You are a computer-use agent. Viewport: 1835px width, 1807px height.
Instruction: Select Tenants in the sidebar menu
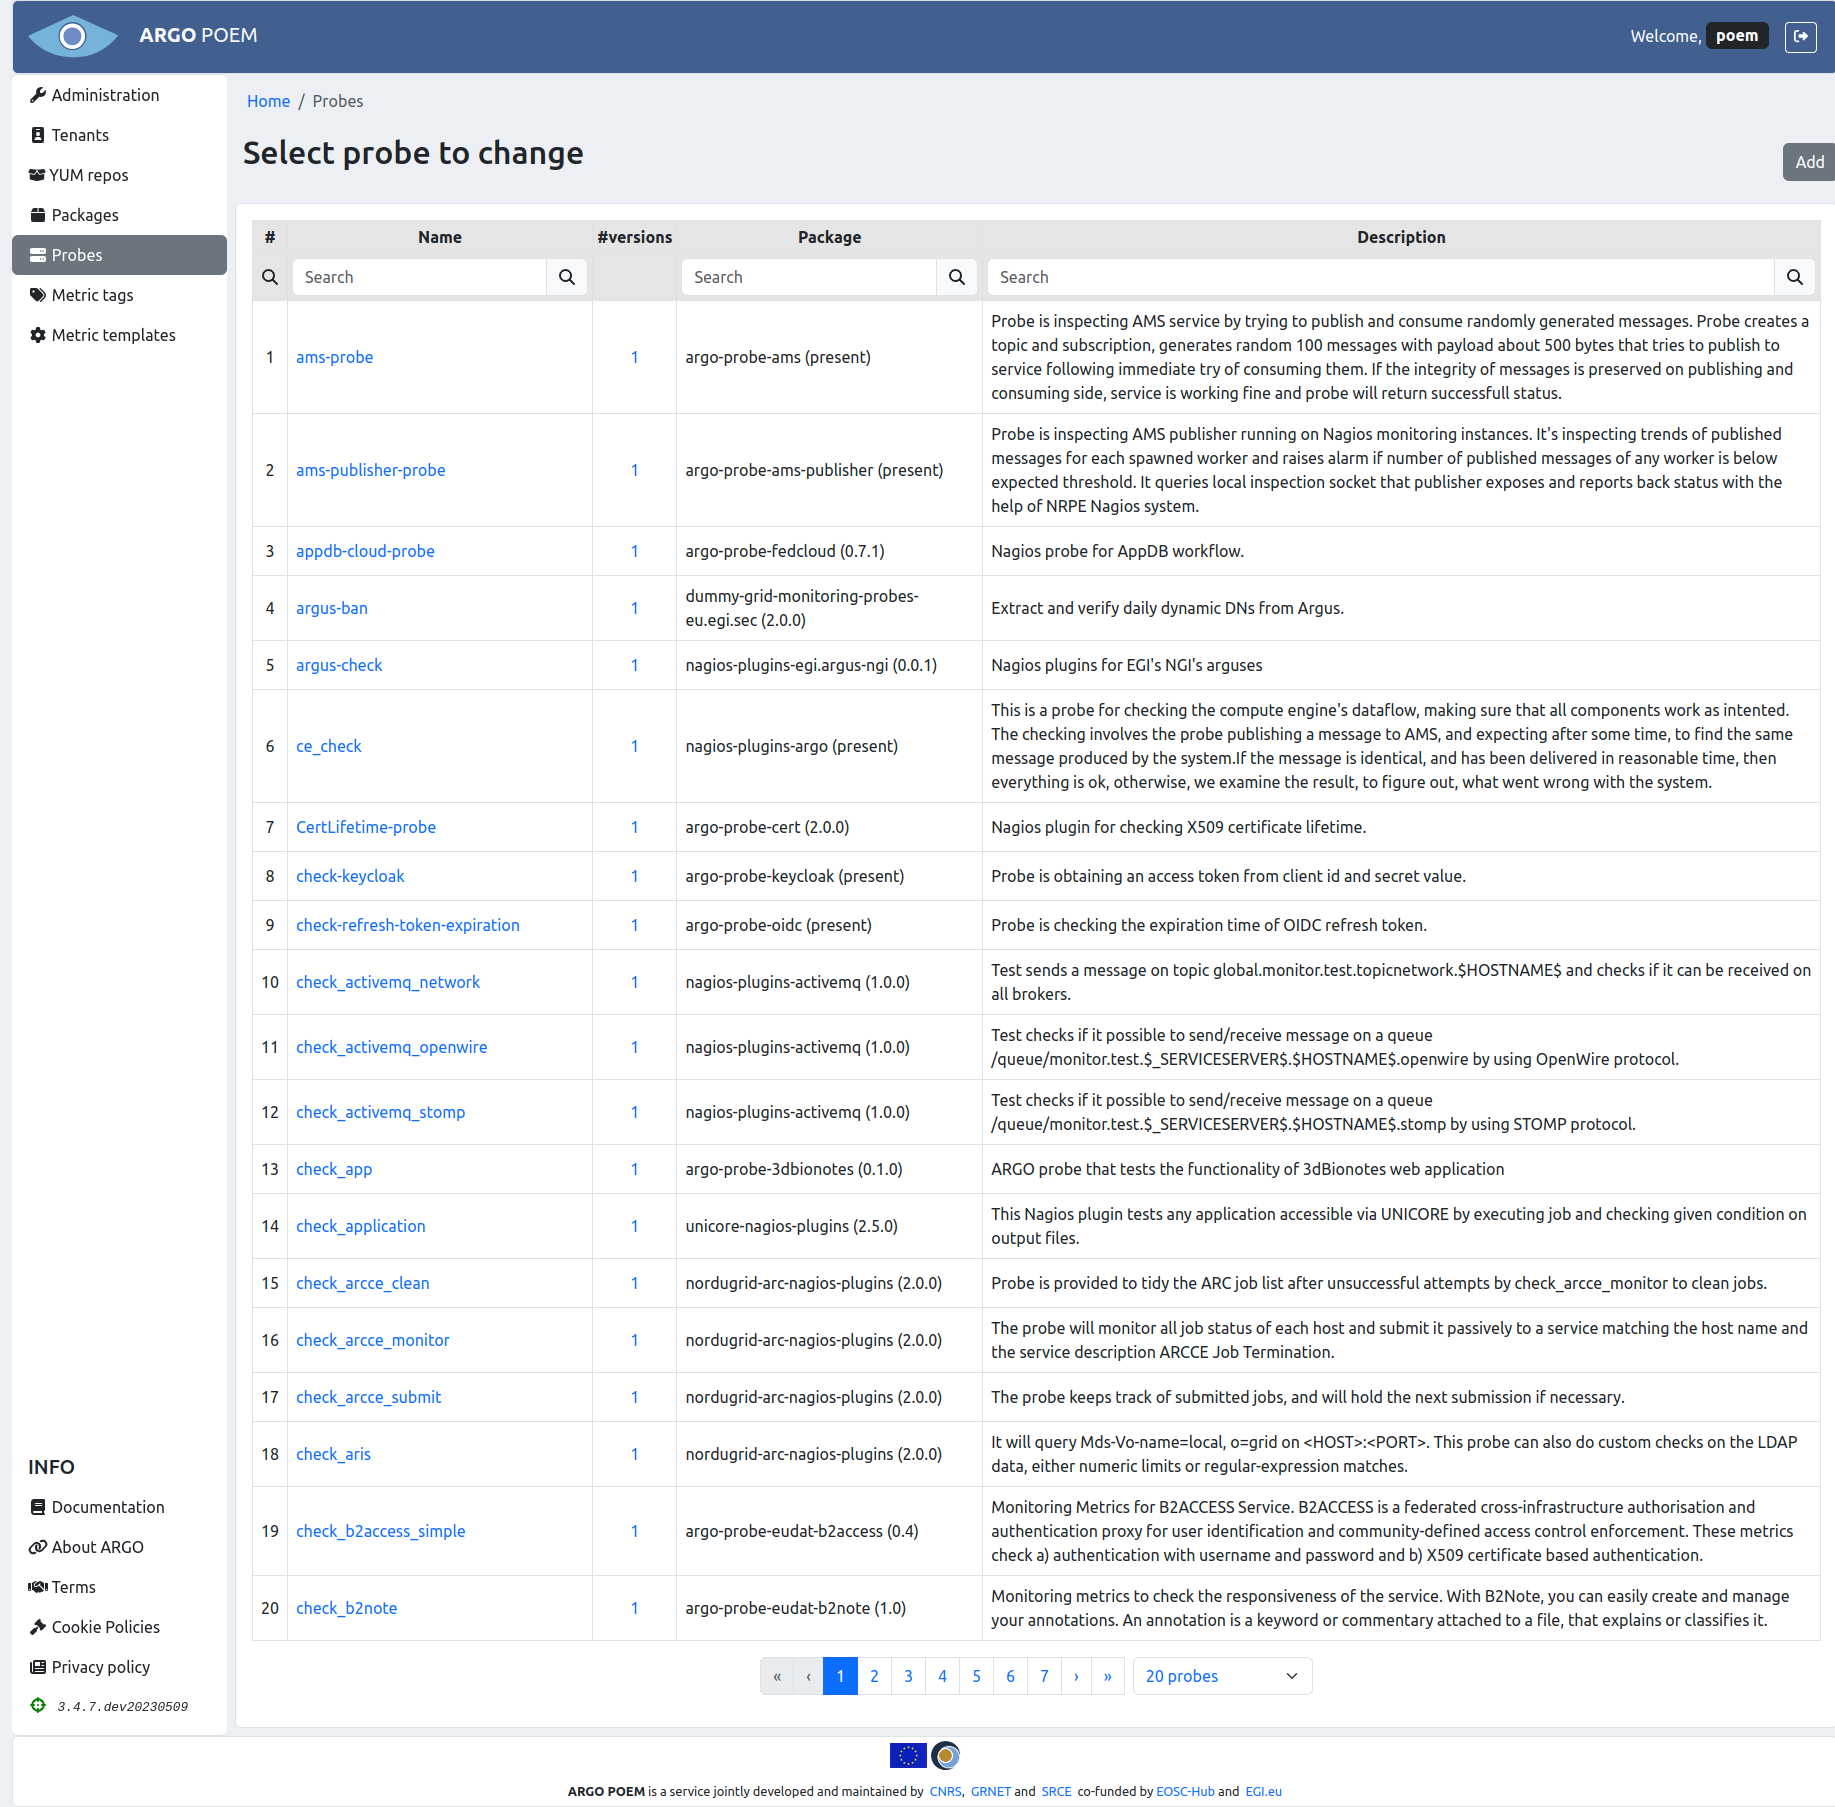pos(80,135)
